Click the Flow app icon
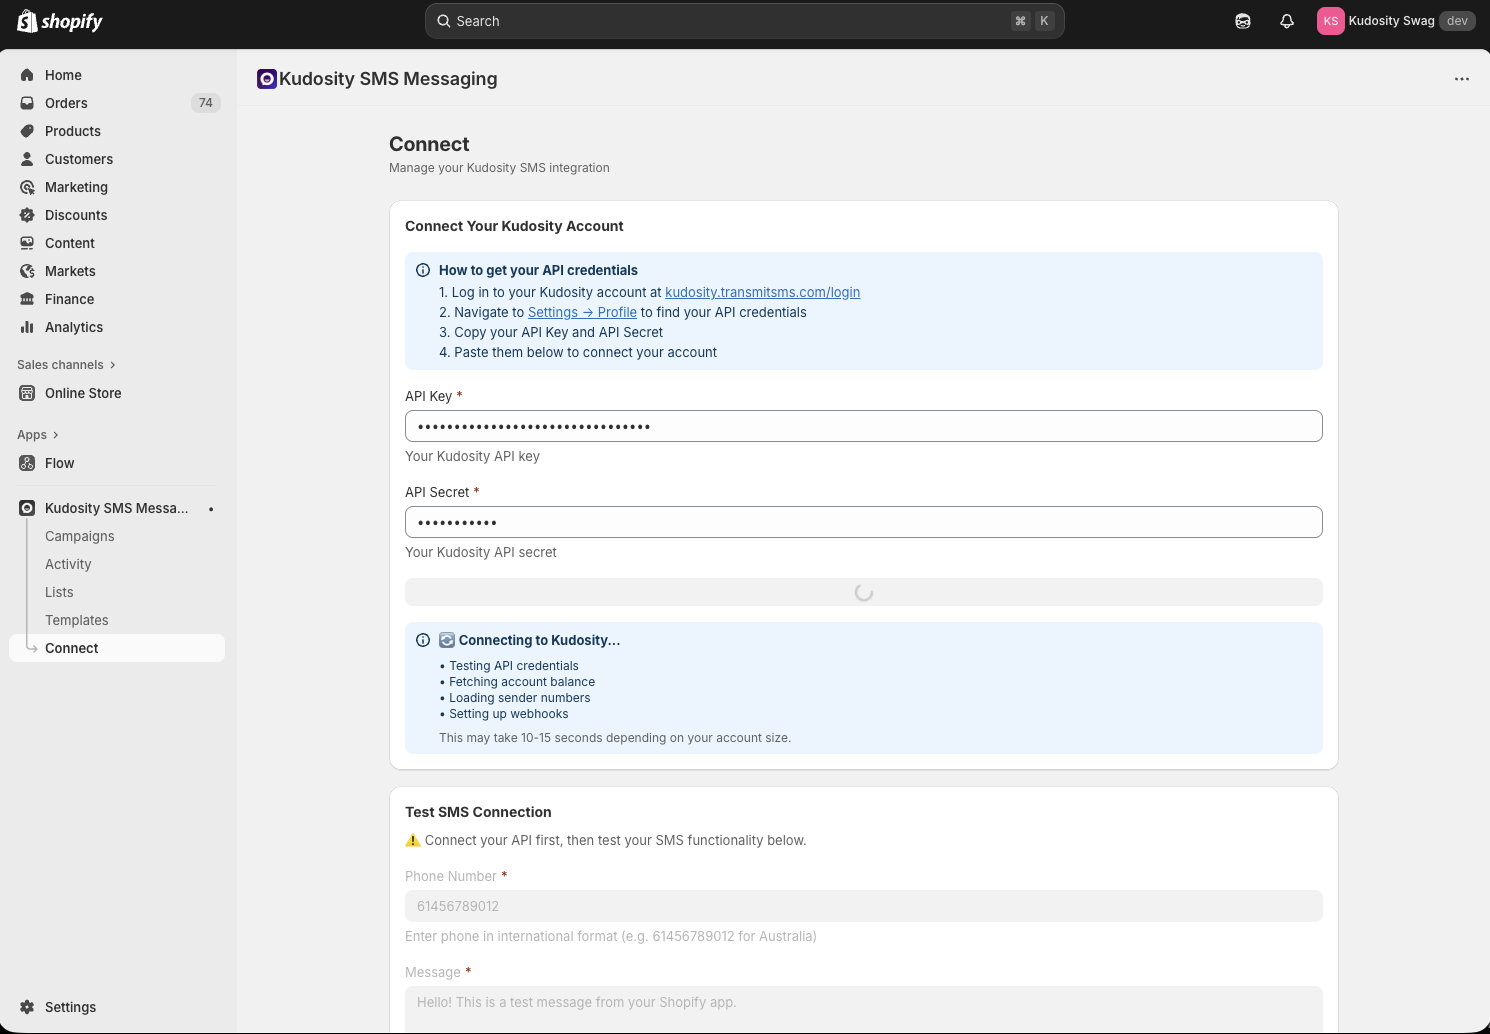Image resolution: width=1490 pixels, height=1034 pixels. [27, 463]
